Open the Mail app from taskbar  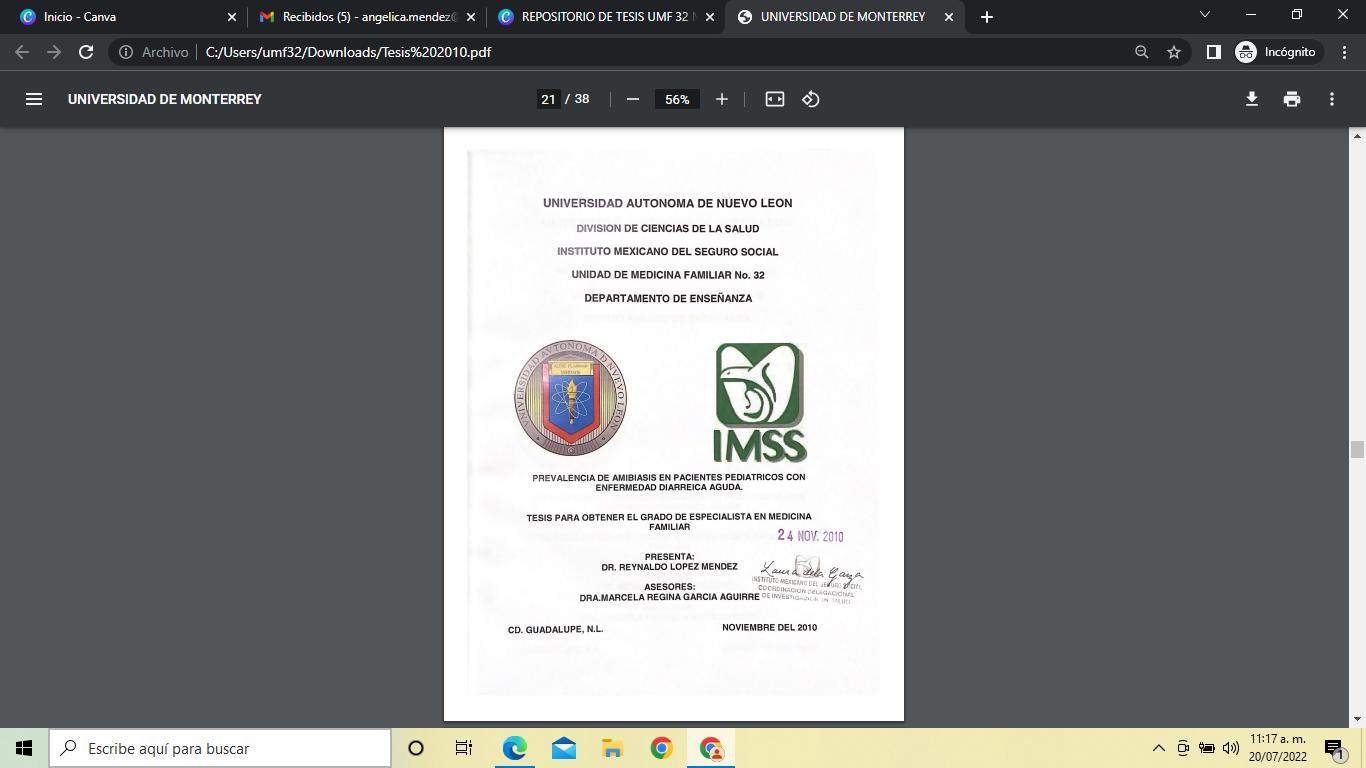coord(563,748)
